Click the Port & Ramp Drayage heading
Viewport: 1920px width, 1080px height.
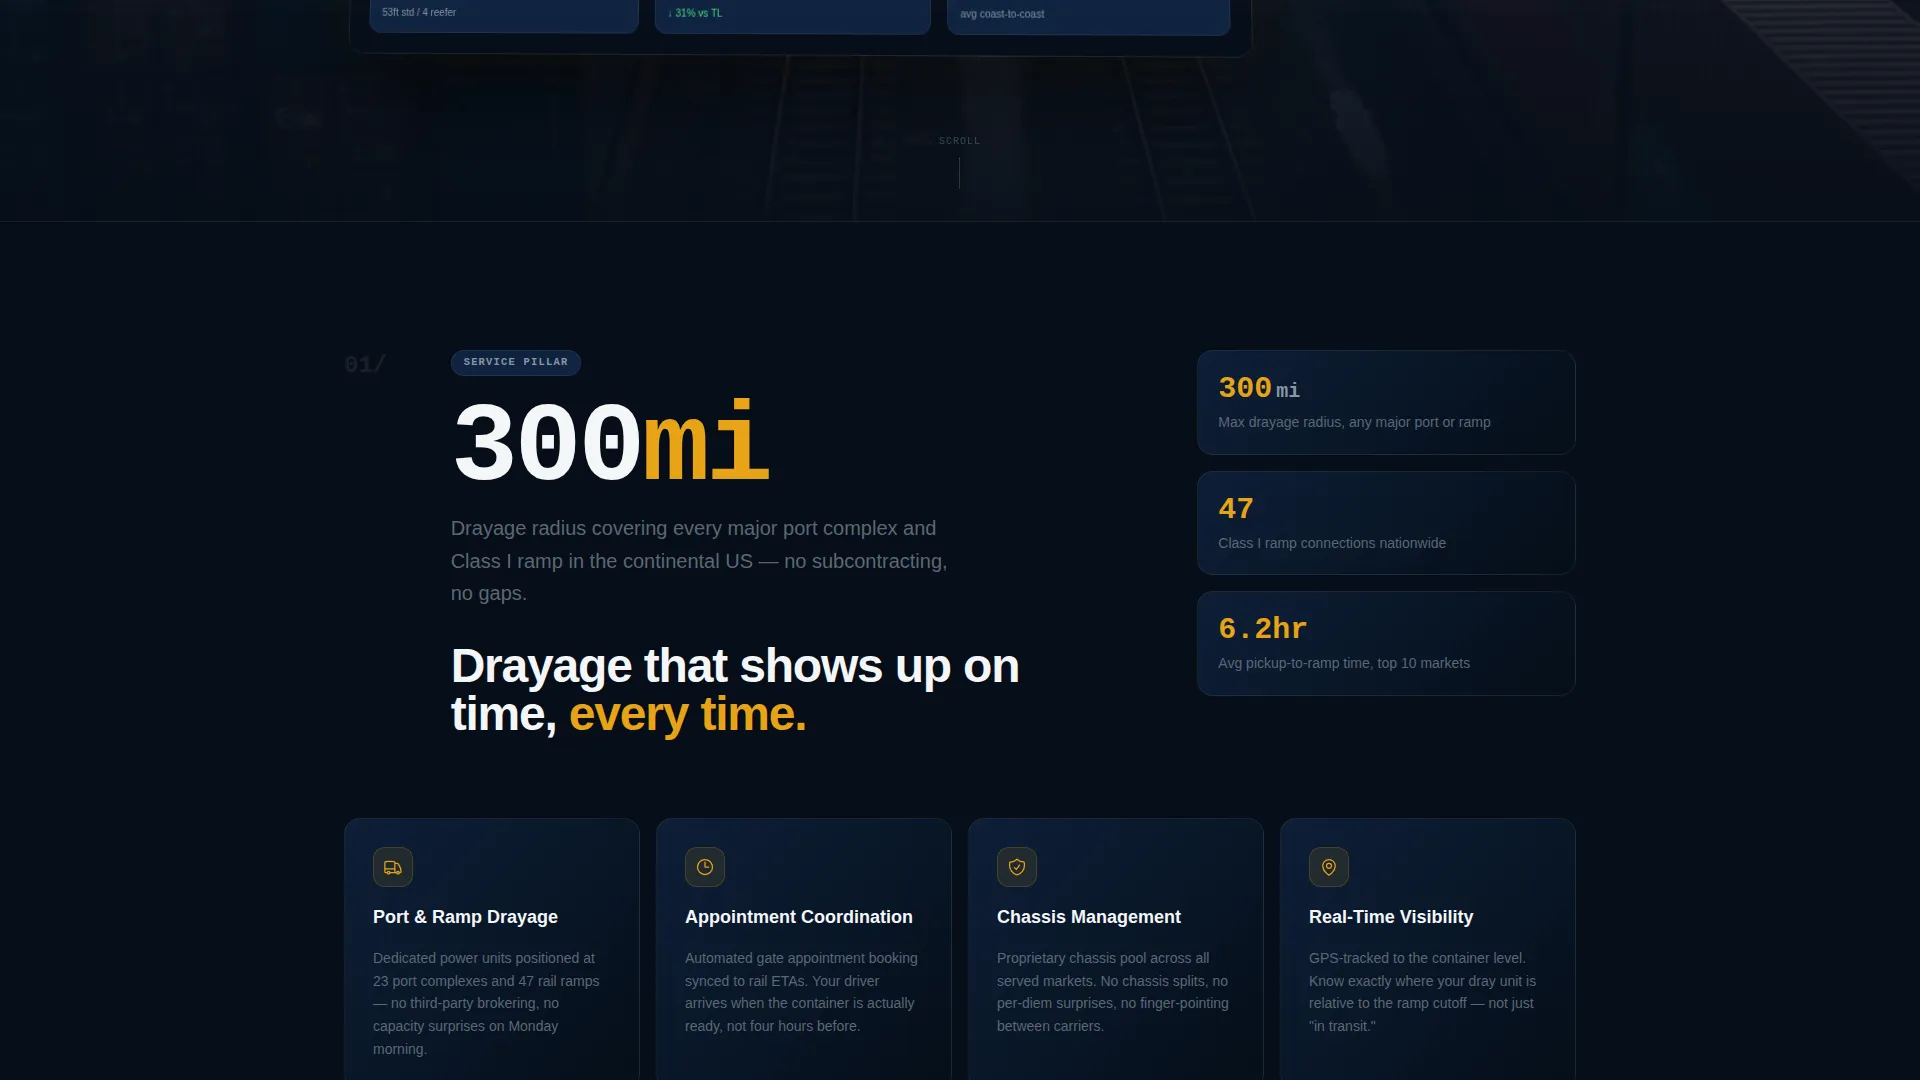pyautogui.click(x=465, y=917)
